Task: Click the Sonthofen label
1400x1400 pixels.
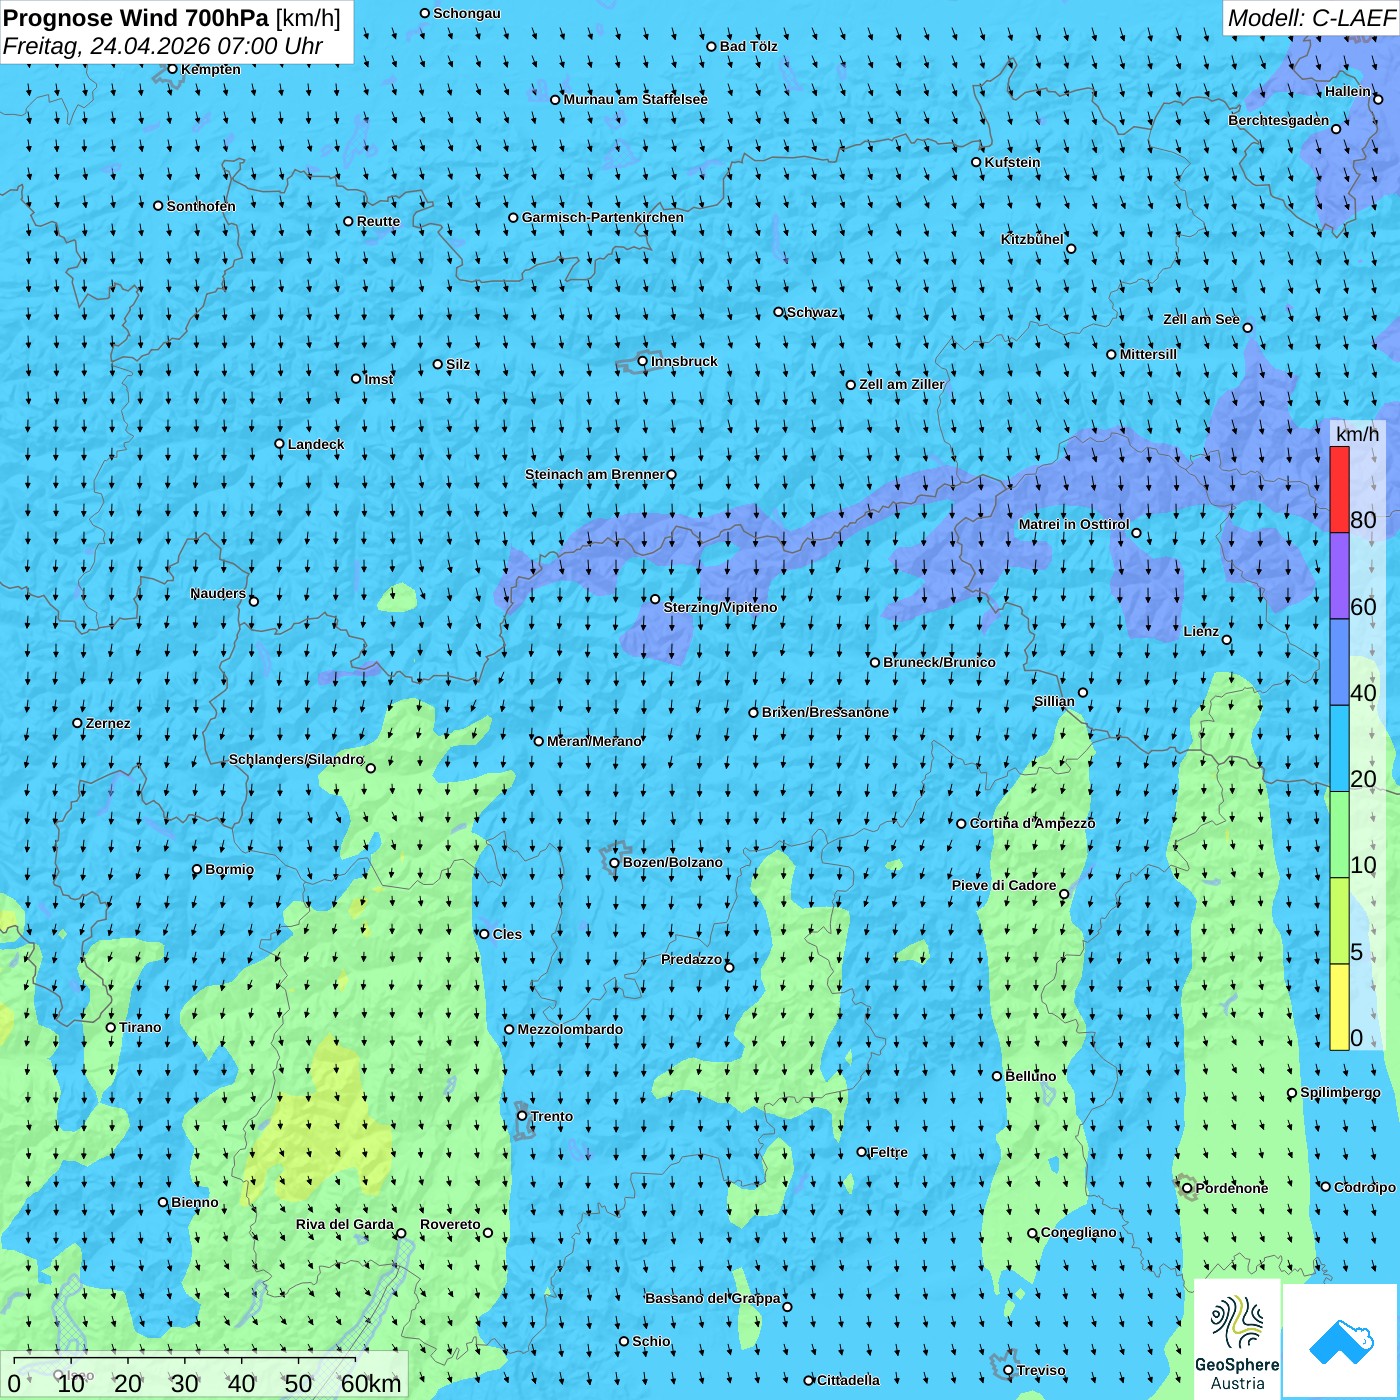Action: click(201, 206)
